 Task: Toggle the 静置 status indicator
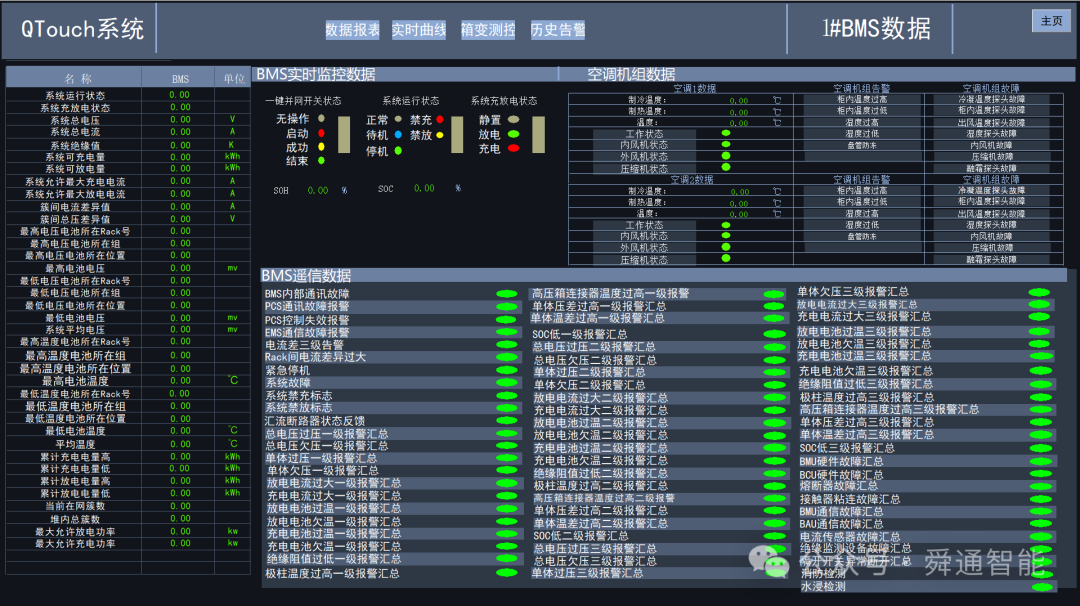[x=512, y=121]
